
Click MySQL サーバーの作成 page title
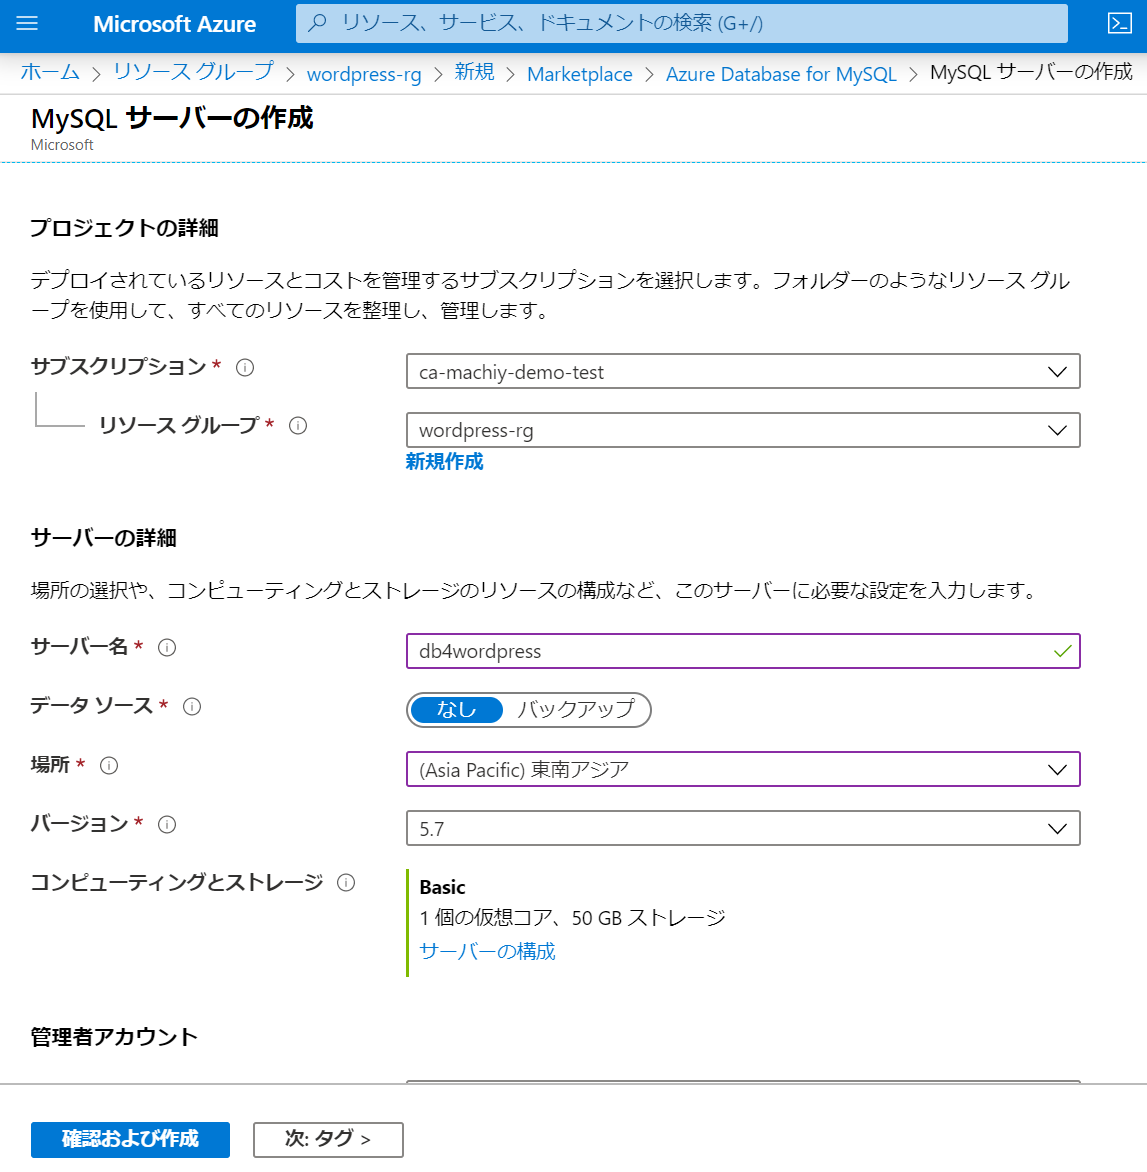point(172,118)
